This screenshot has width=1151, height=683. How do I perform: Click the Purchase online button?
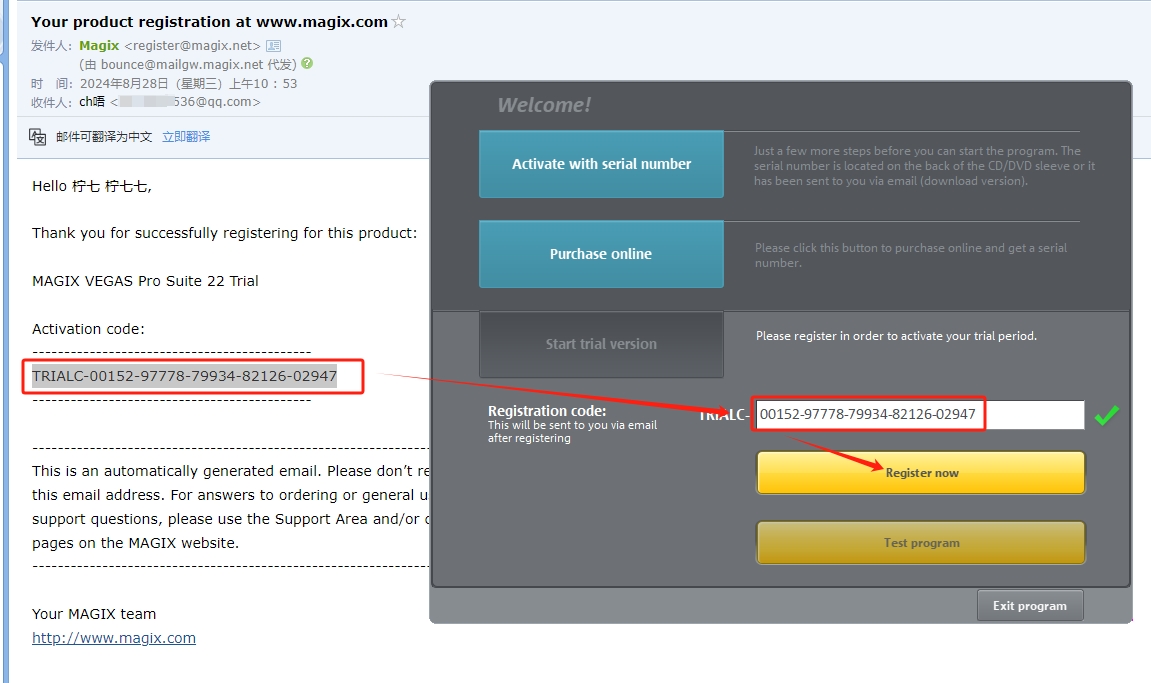601,253
